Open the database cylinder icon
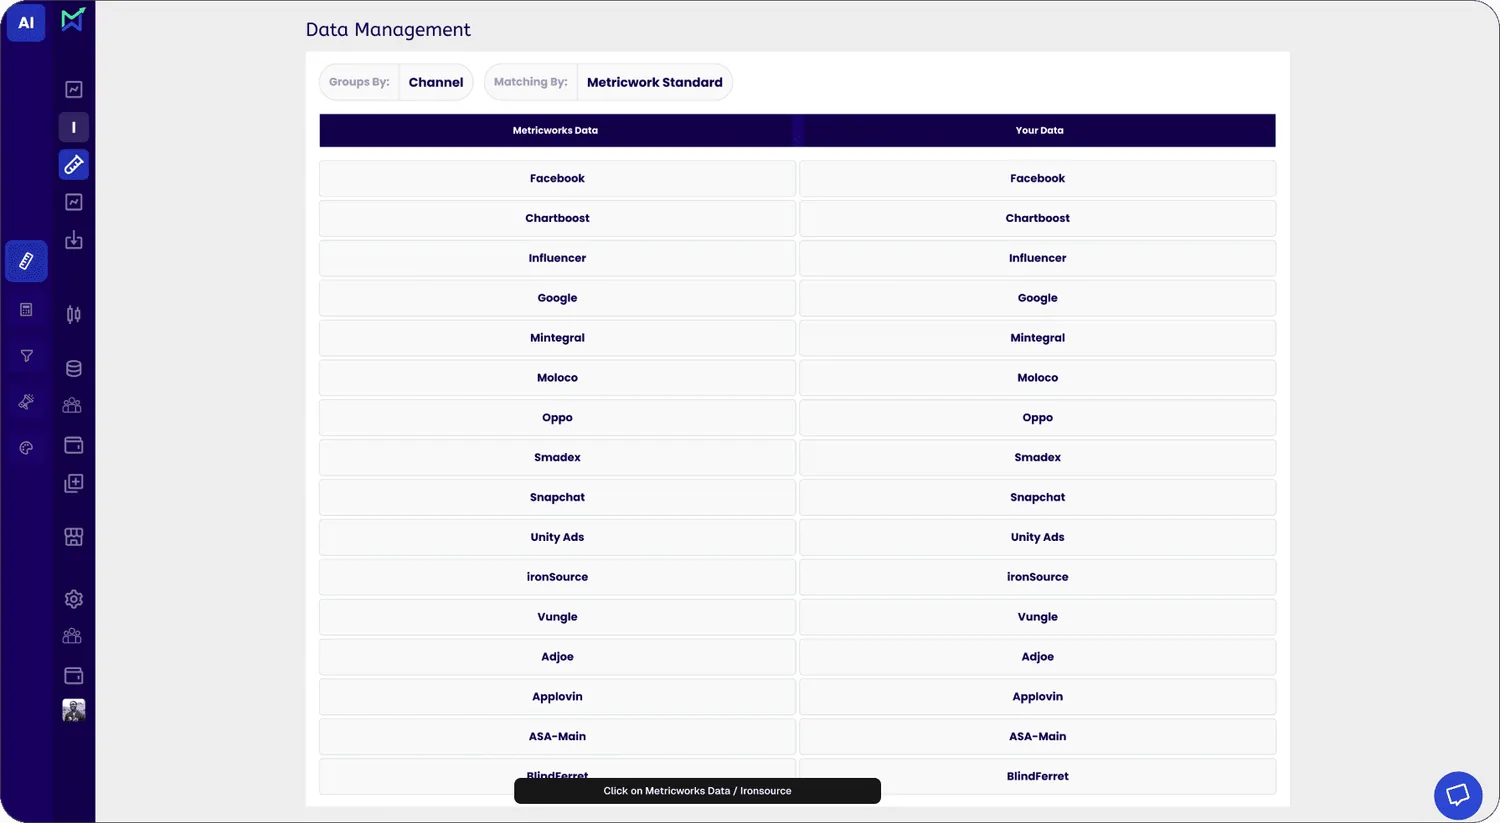Image resolution: width=1500 pixels, height=823 pixels. coord(74,368)
